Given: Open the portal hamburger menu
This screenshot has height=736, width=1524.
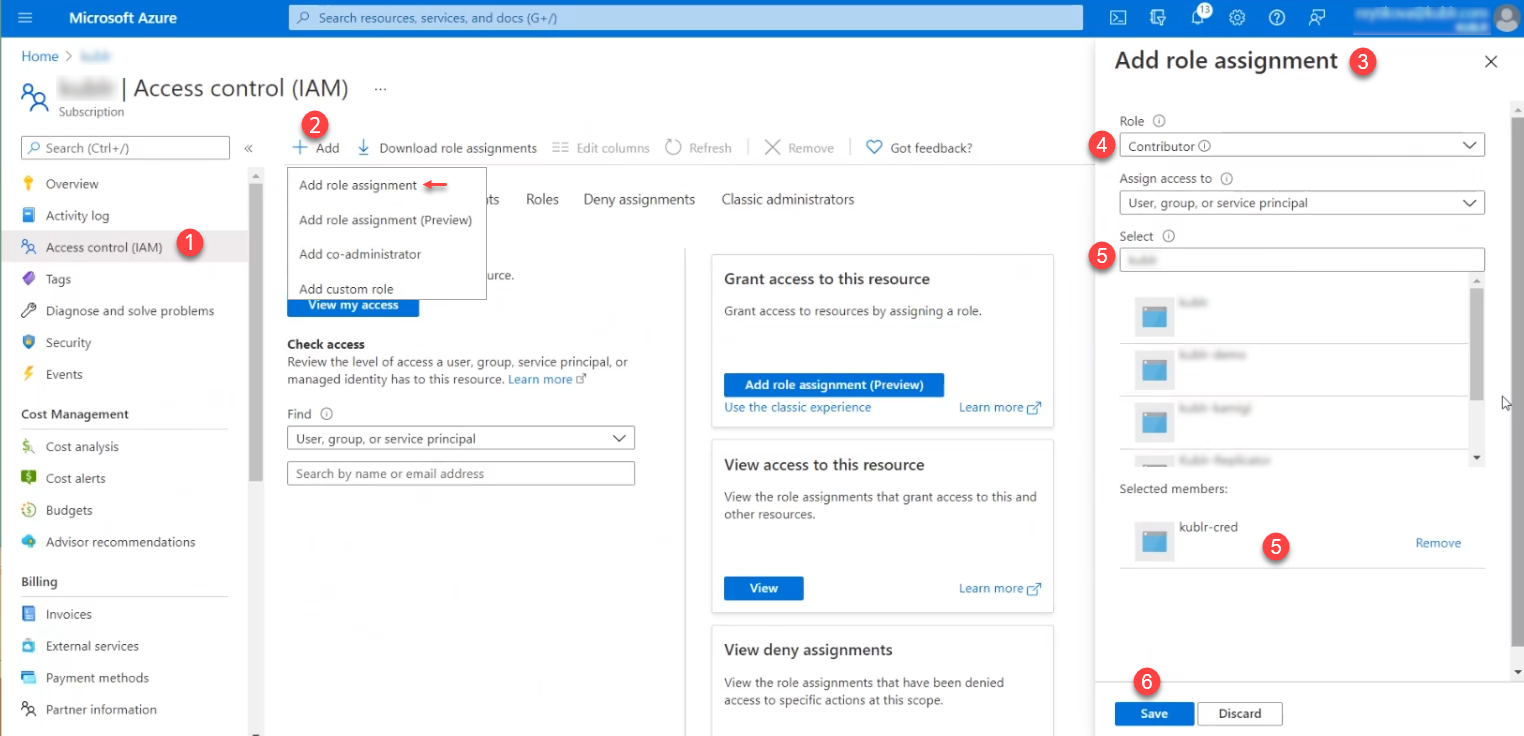Looking at the screenshot, I should [26, 18].
